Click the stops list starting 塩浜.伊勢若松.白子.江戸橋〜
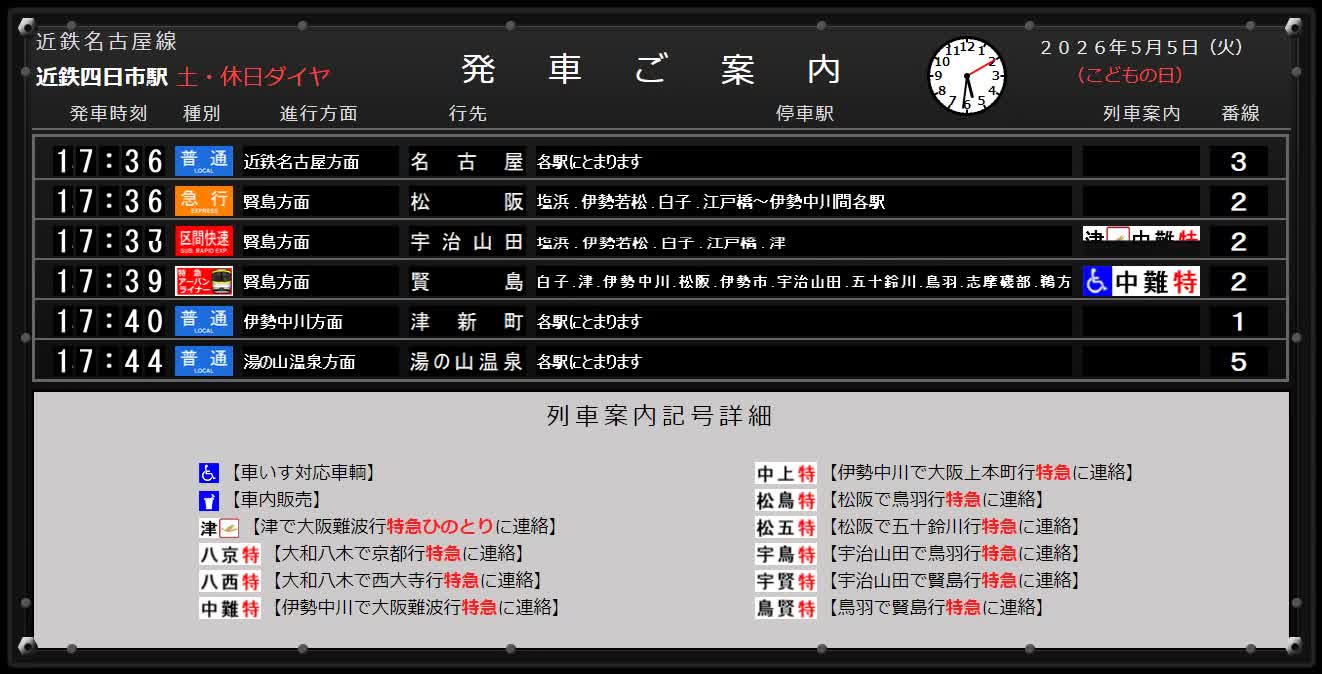1322x674 pixels. [803, 201]
